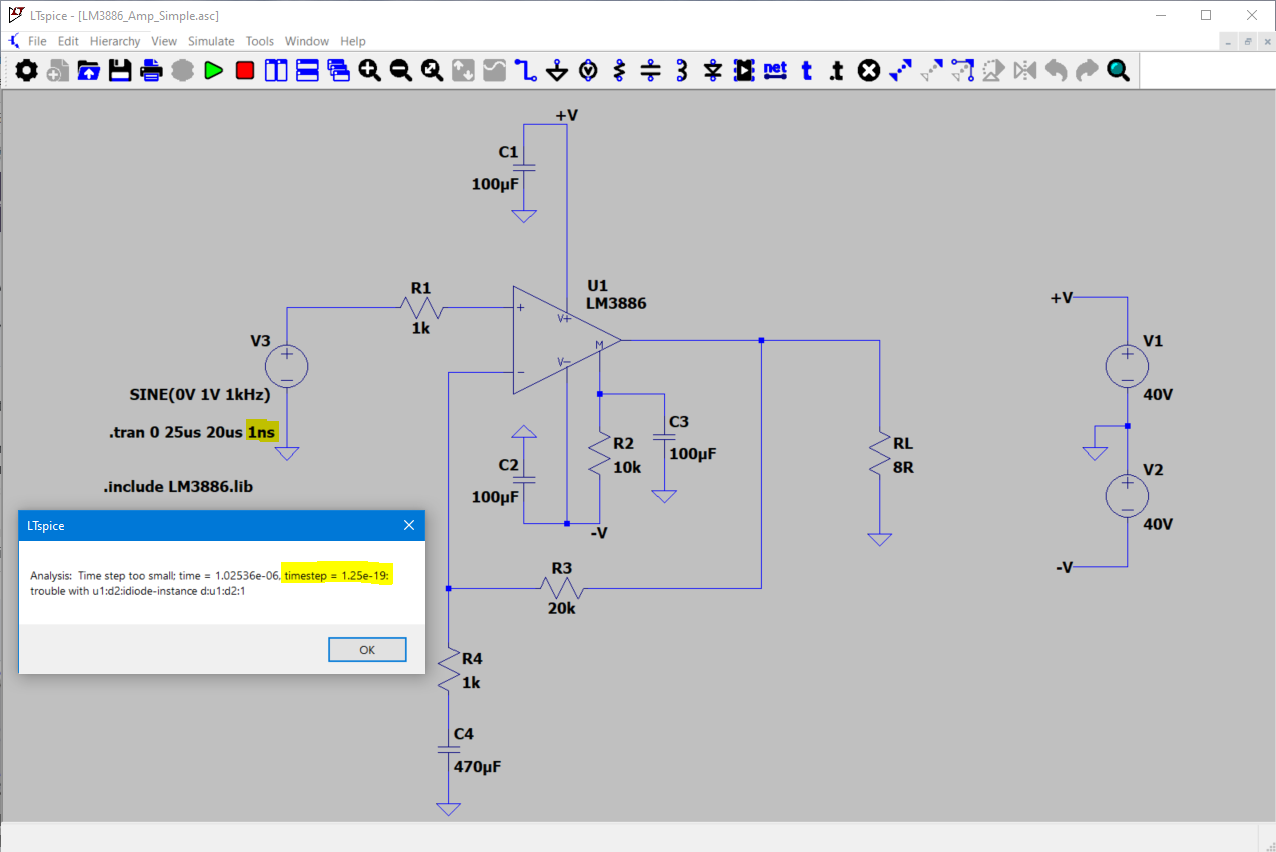The width and height of the screenshot is (1276, 852).
Task: Click the U1 reference designator
Action: pyautogui.click(x=597, y=285)
